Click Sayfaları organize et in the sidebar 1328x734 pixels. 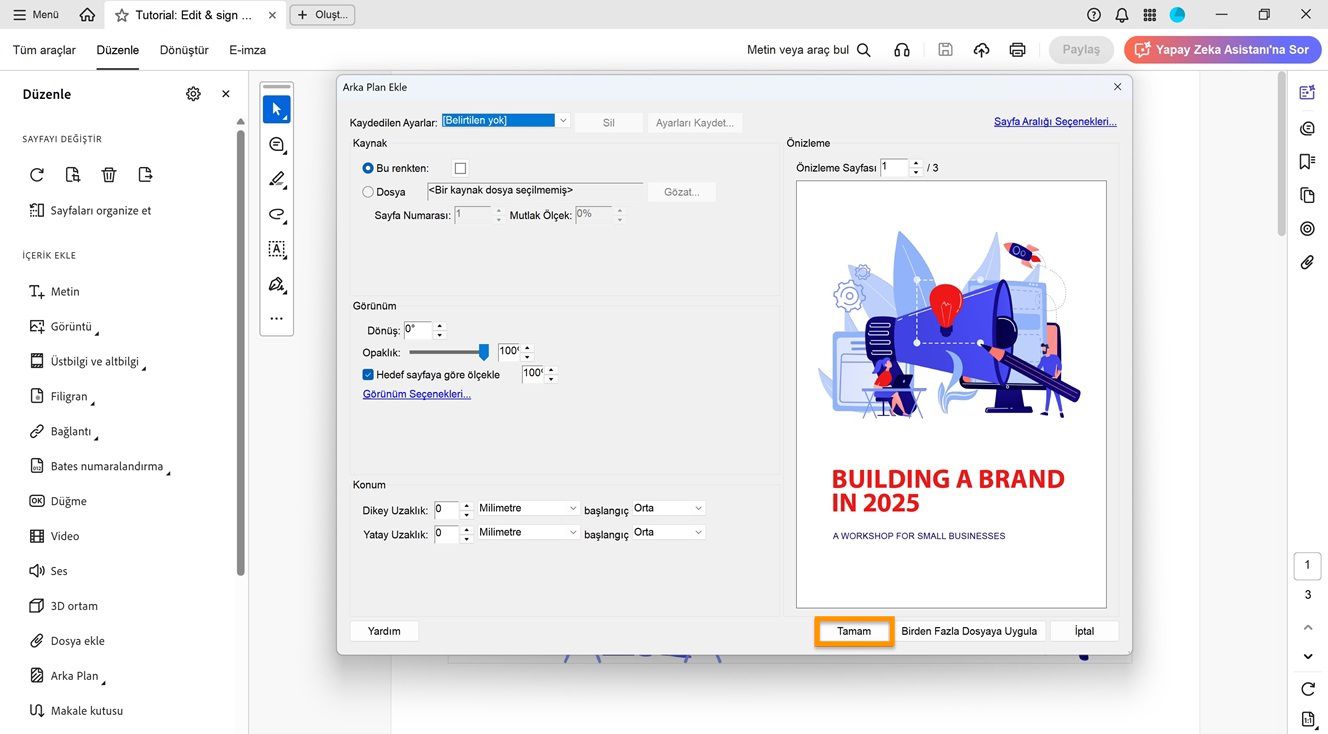pos(90,211)
